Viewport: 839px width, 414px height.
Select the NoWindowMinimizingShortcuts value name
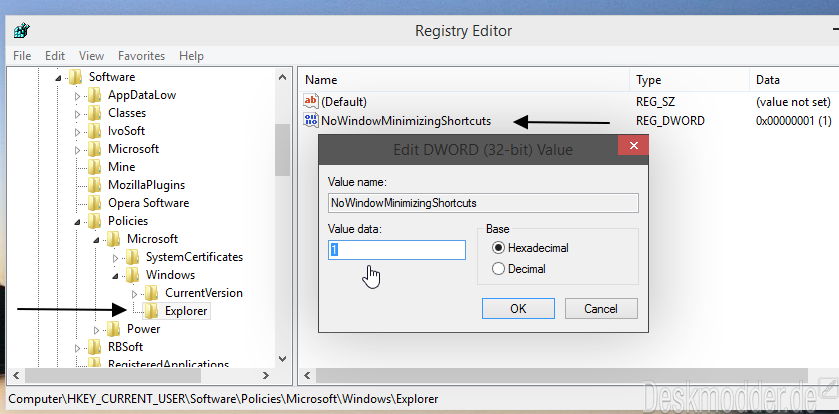click(x=406, y=121)
